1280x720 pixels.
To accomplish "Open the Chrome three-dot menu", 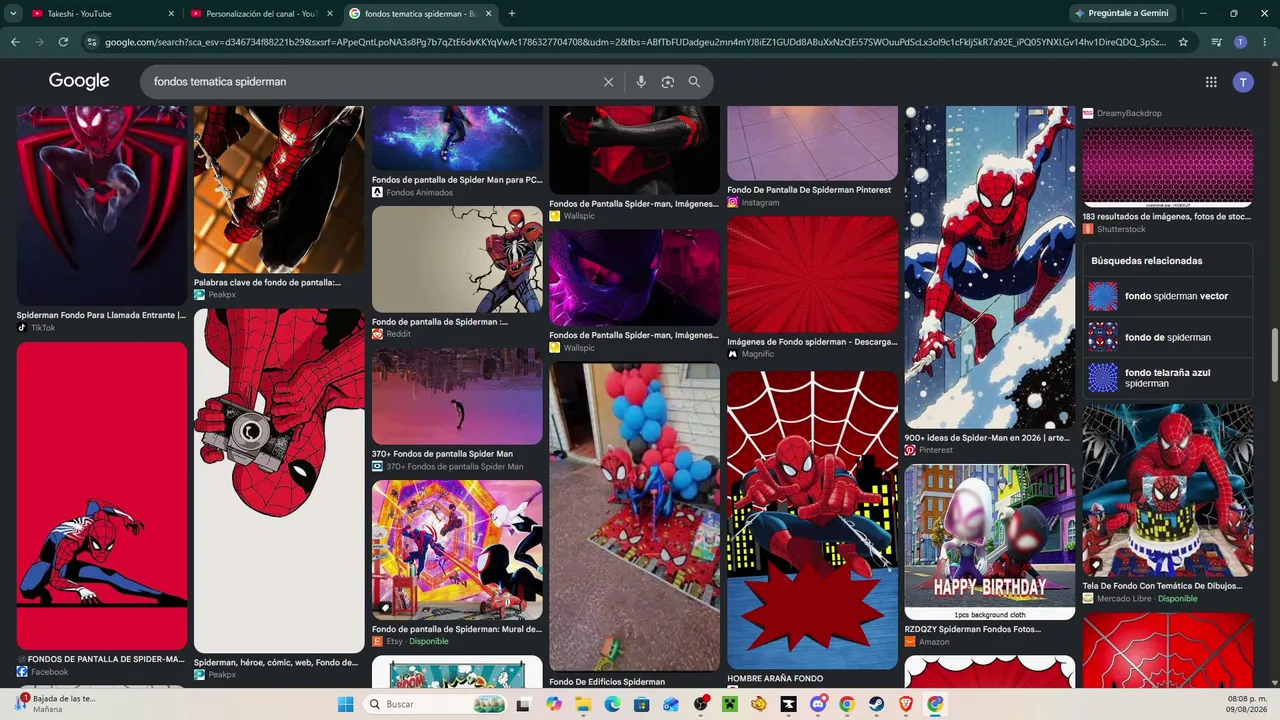I will pos(1264,42).
